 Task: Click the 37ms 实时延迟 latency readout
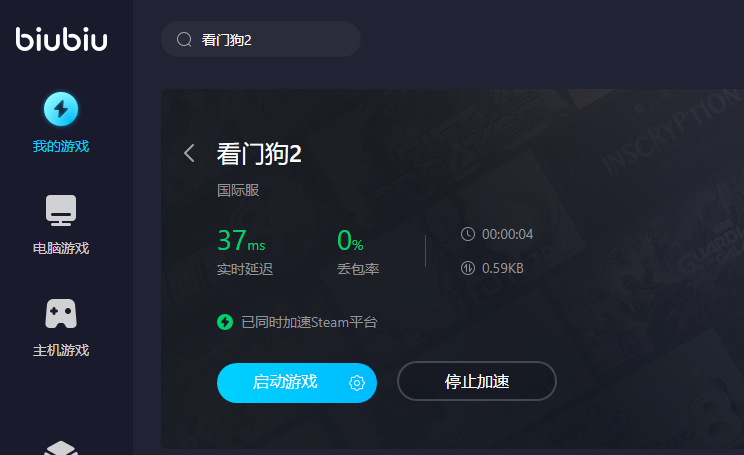tap(245, 251)
